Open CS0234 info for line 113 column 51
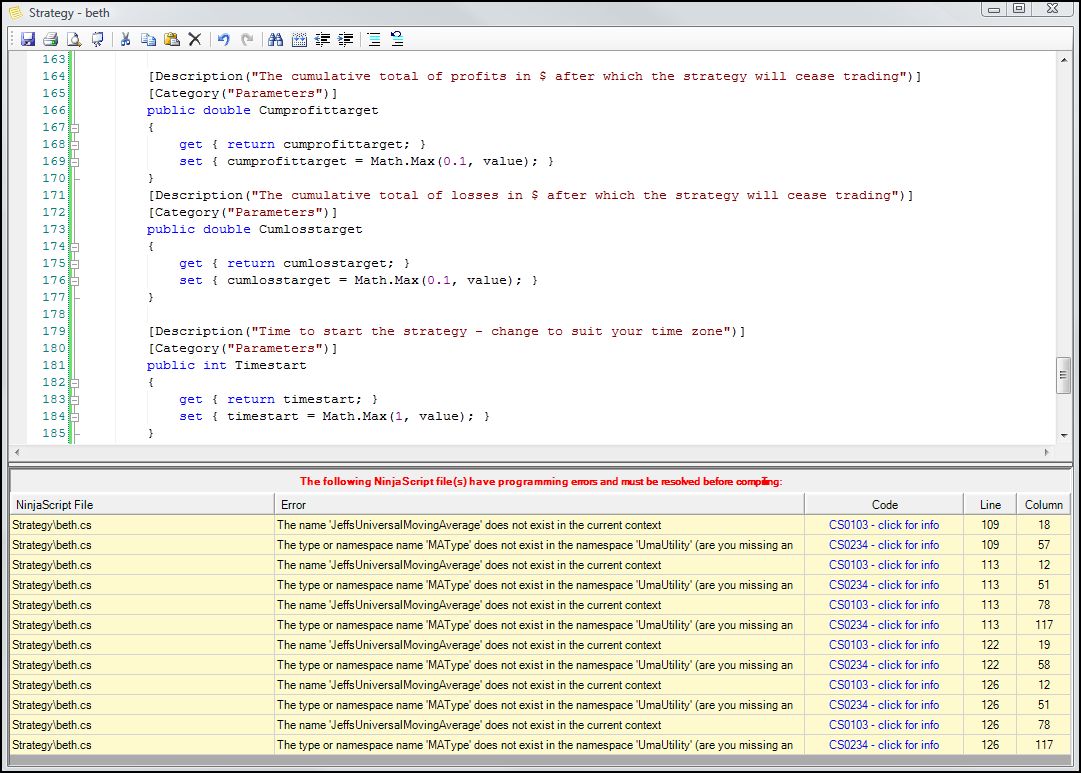 [884, 585]
